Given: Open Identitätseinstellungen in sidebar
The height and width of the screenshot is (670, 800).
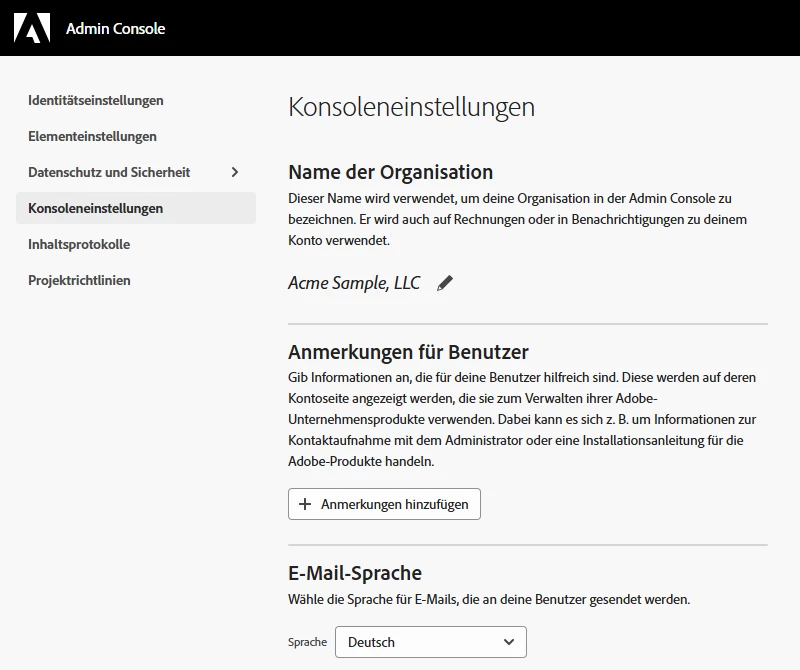Looking at the screenshot, I should [96, 101].
